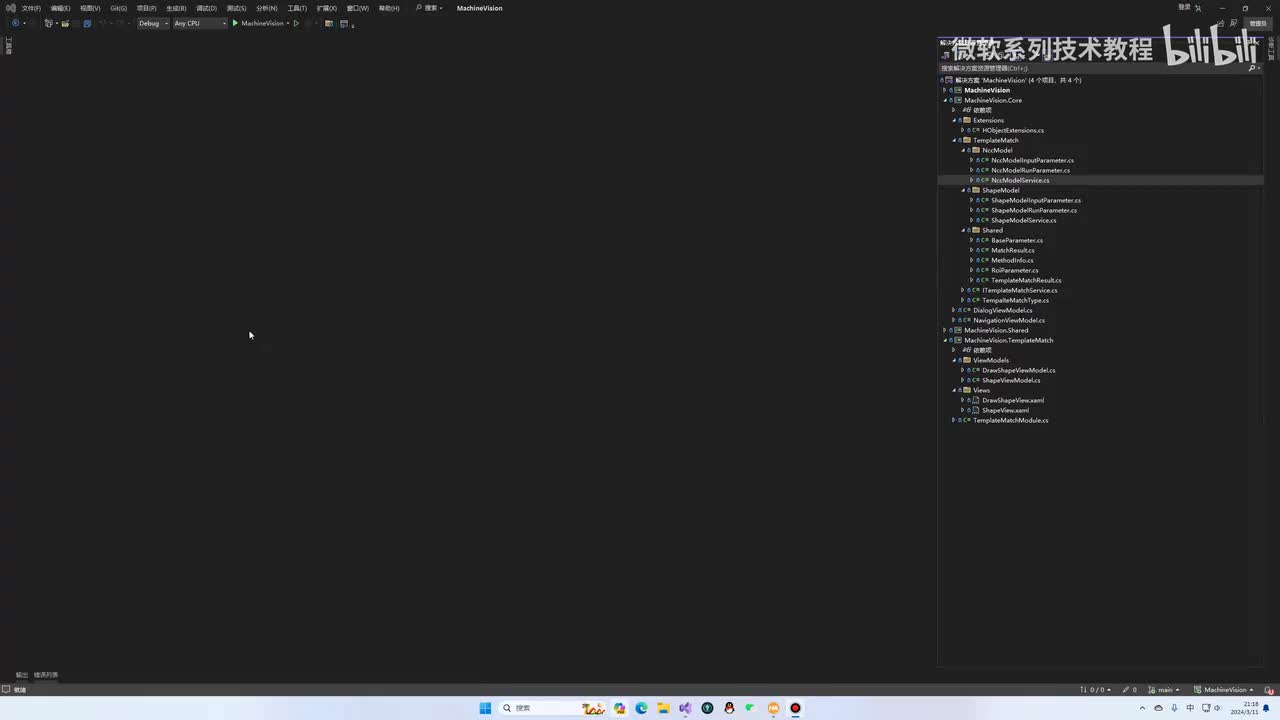Open Microsoft Edge from the taskbar

(641, 708)
